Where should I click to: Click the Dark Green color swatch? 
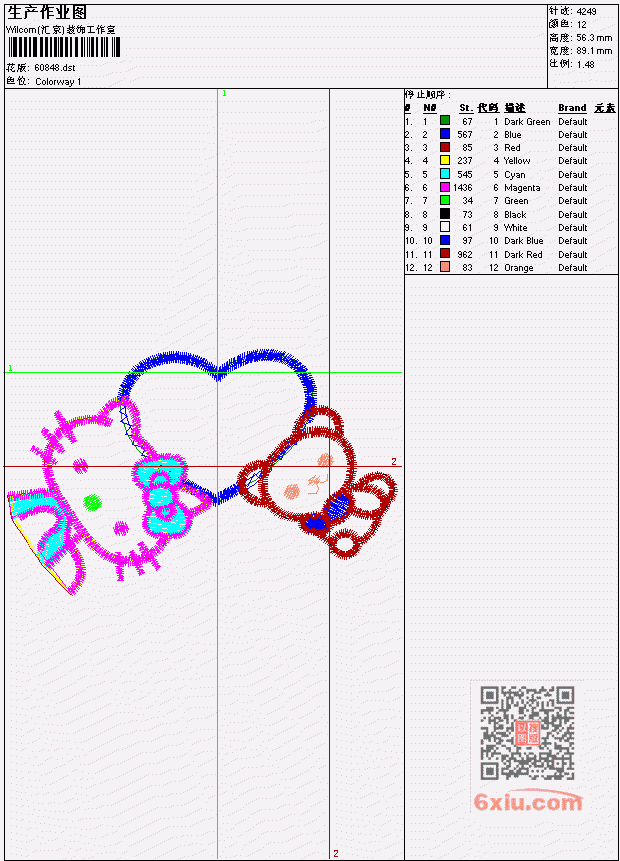click(445, 121)
